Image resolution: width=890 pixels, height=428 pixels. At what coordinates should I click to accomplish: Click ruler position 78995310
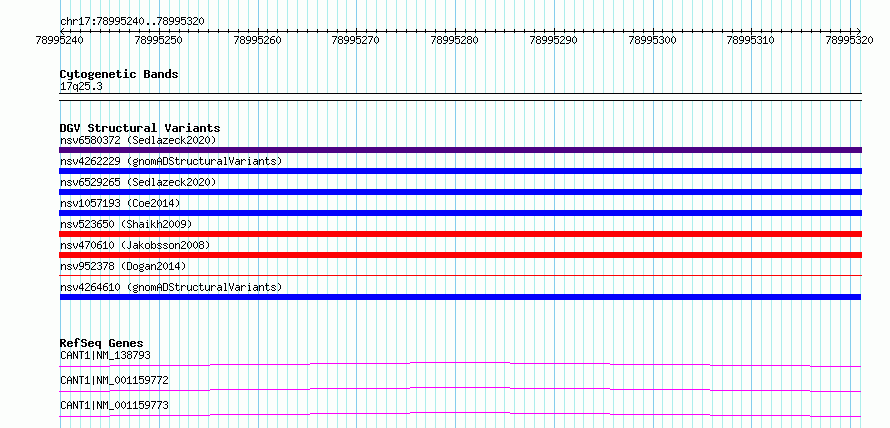coord(751,40)
